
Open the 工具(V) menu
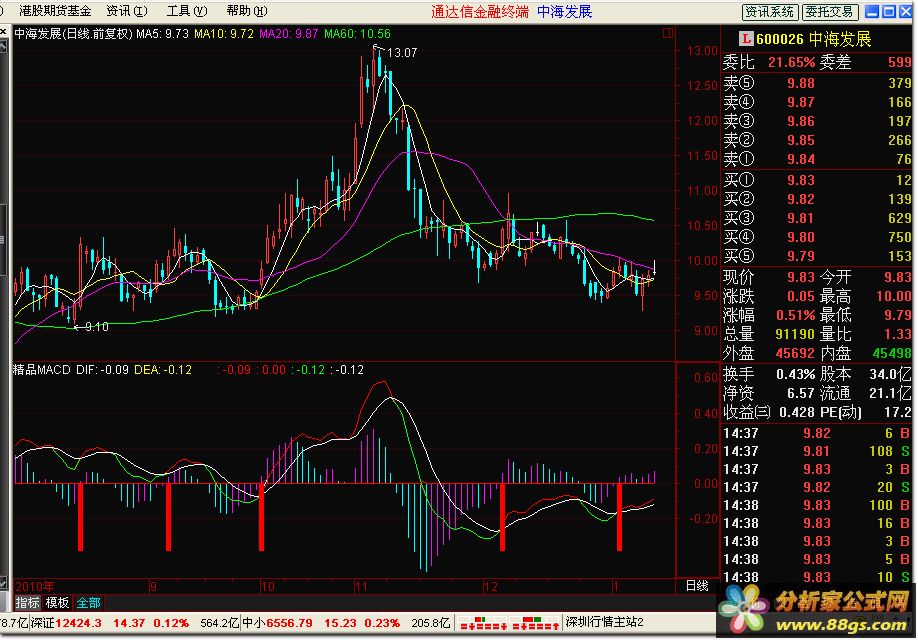pos(187,11)
